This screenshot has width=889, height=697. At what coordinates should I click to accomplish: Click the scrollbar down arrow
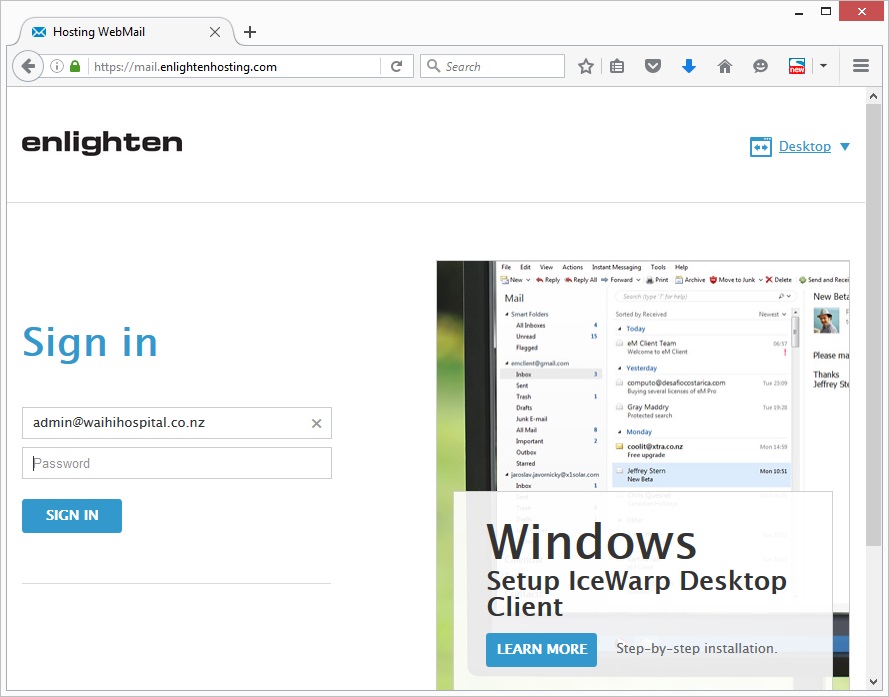873,682
